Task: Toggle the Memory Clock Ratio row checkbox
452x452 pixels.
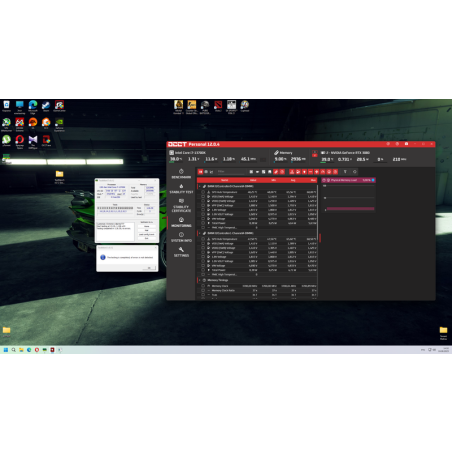Action: click(x=203, y=290)
